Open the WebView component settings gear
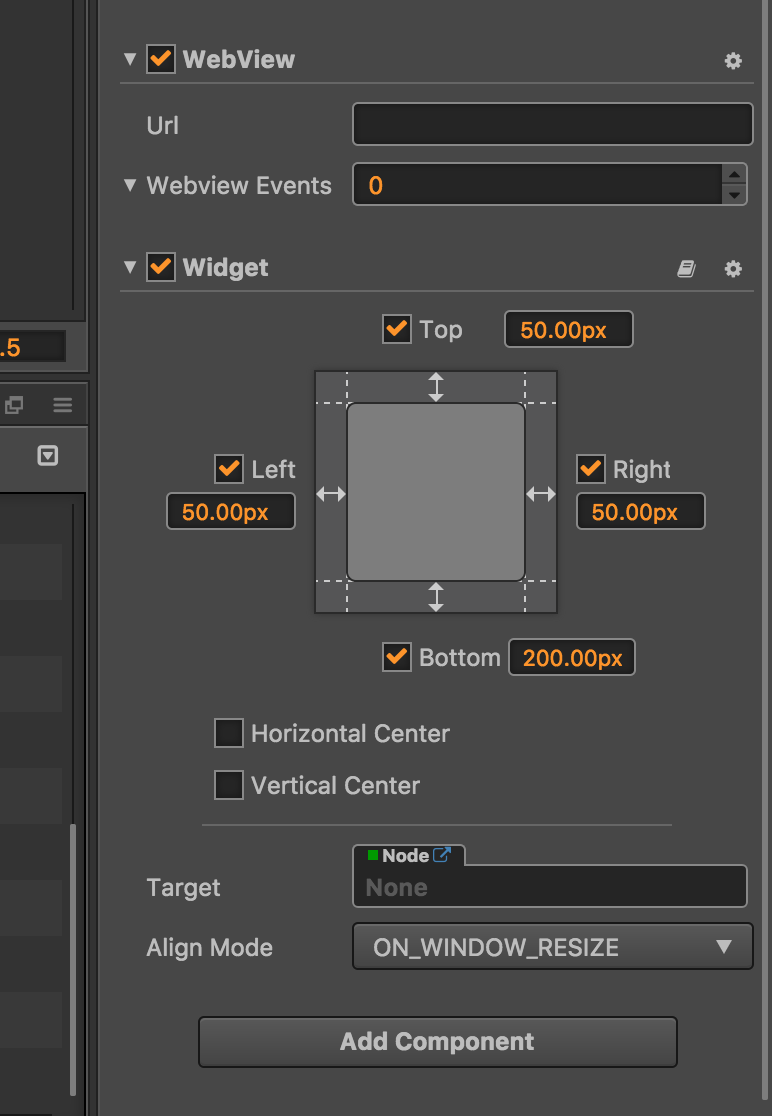 (x=733, y=61)
